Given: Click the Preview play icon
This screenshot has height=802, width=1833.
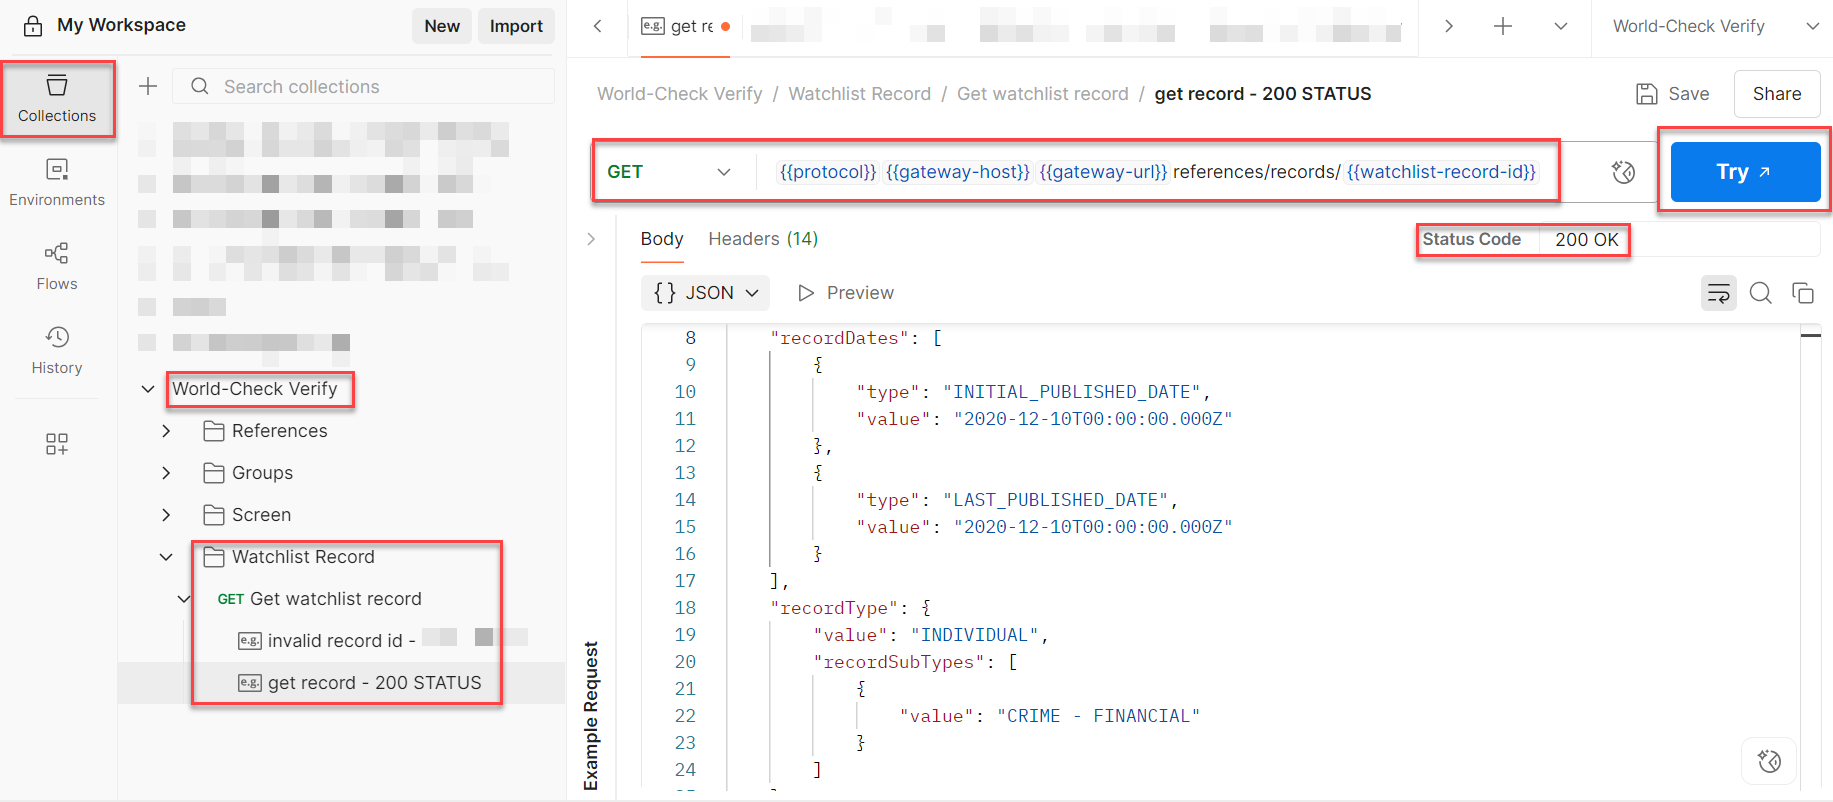Looking at the screenshot, I should (806, 293).
